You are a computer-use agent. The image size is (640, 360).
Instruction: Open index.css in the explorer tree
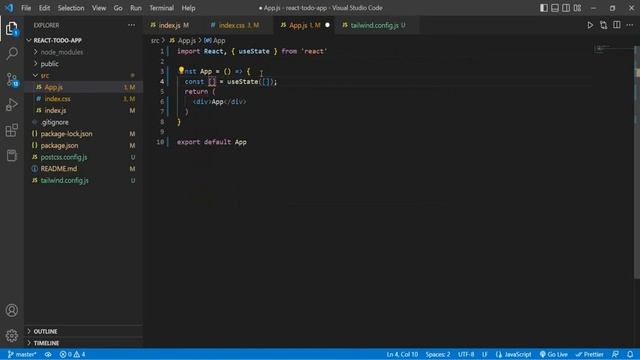(x=84, y=99)
